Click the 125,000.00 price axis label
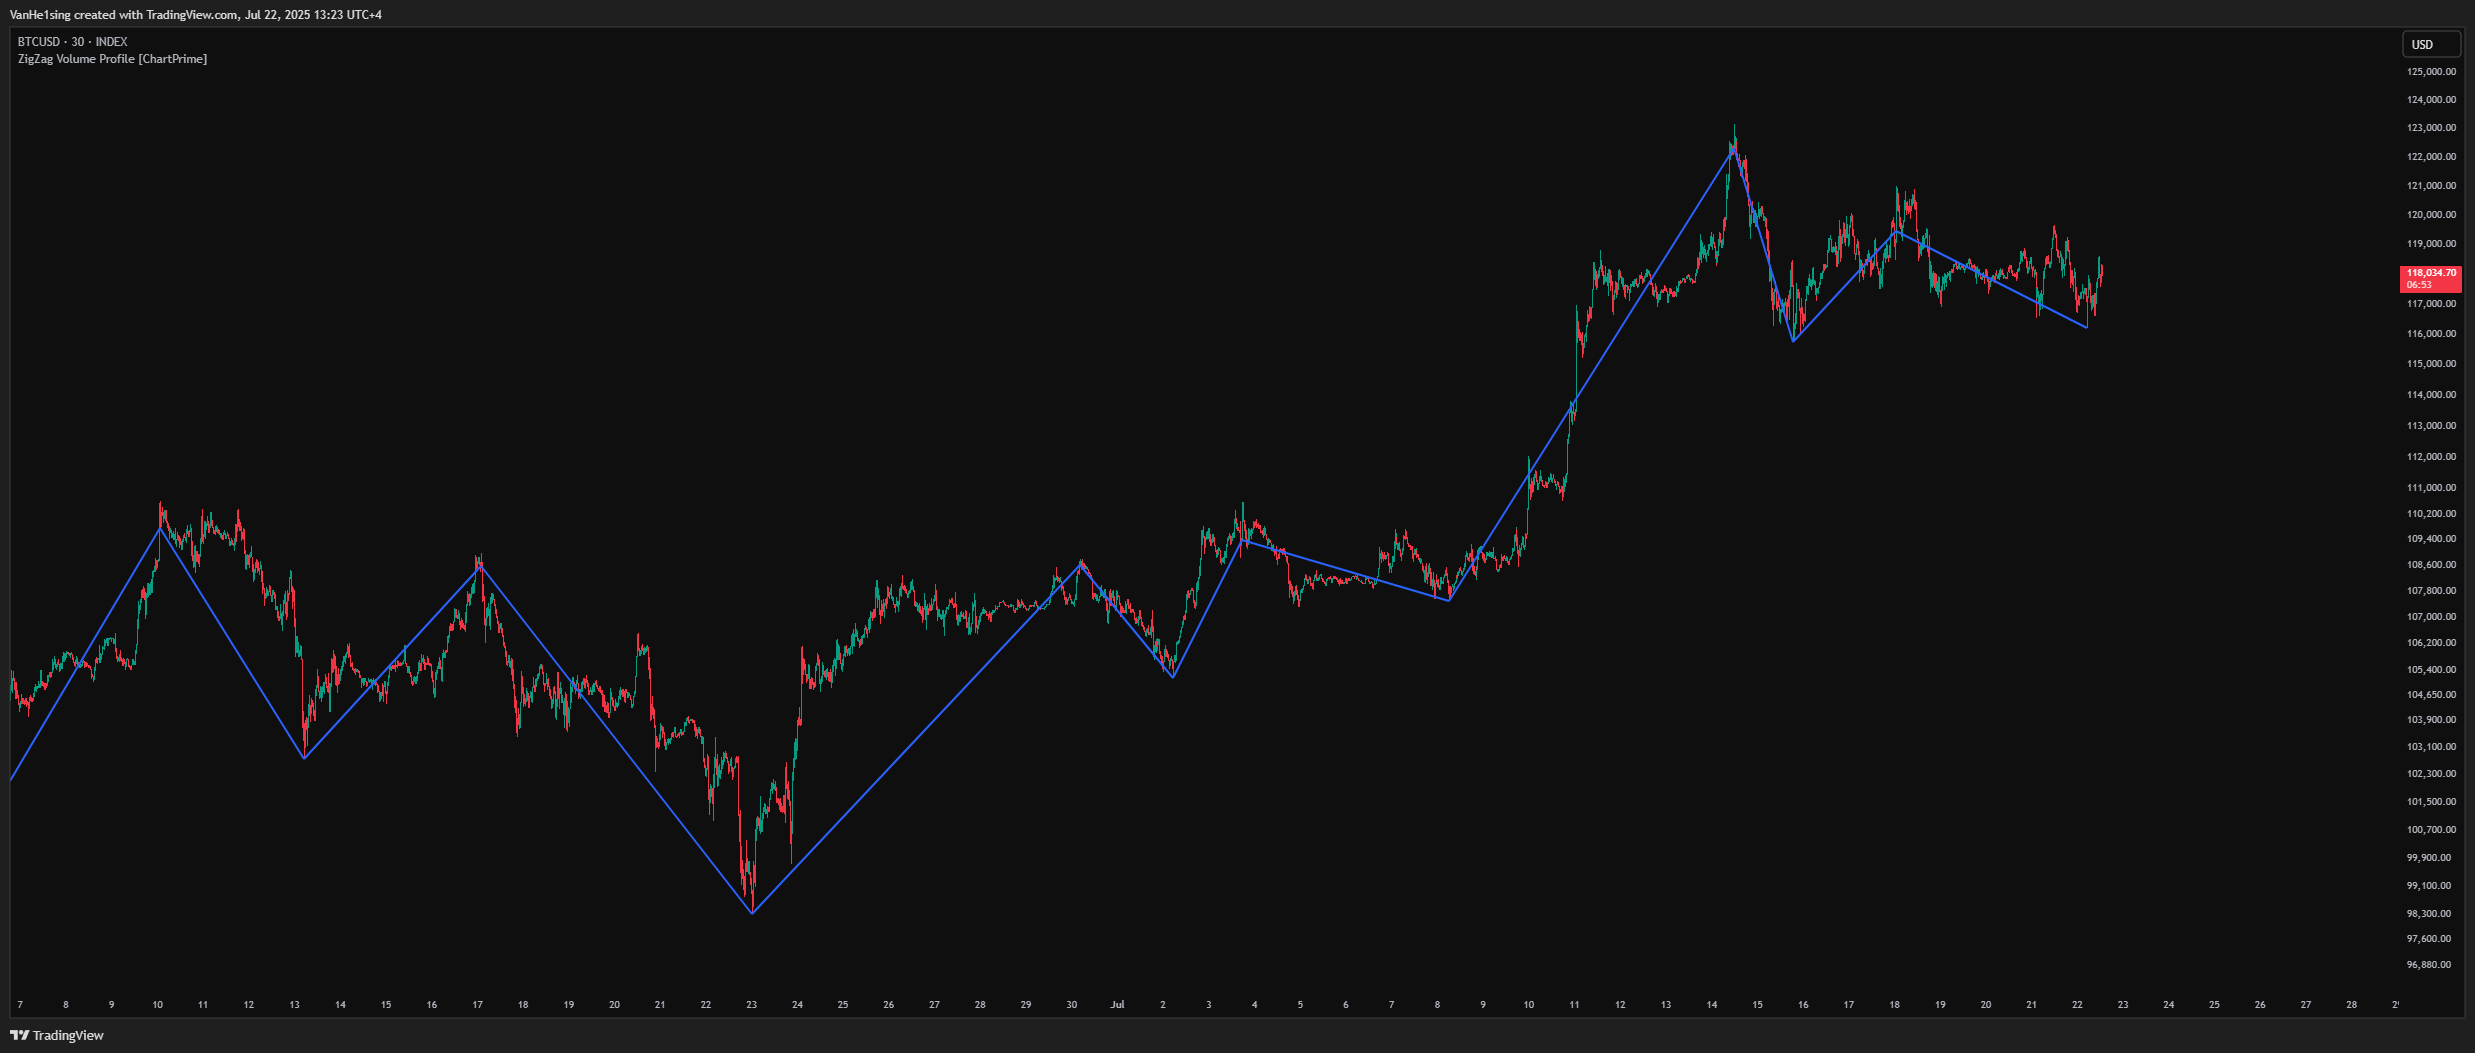Viewport: 2475px width, 1053px height. pyautogui.click(x=2431, y=72)
